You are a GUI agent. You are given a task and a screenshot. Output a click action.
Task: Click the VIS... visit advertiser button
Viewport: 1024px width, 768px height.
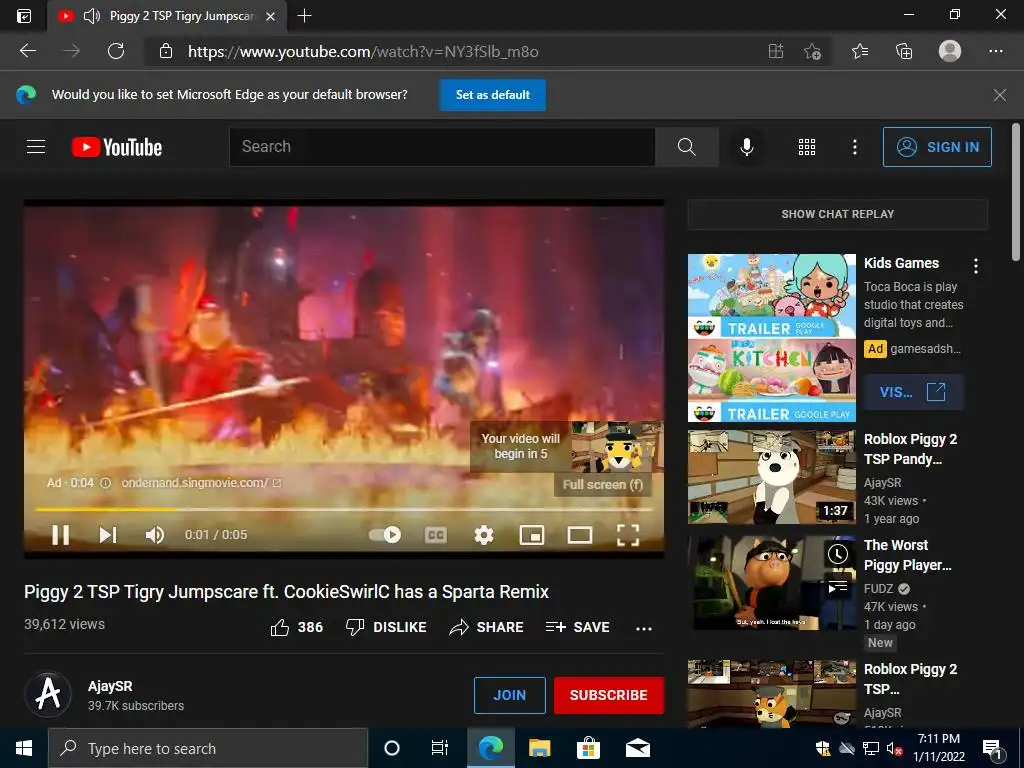(x=912, y=392)
